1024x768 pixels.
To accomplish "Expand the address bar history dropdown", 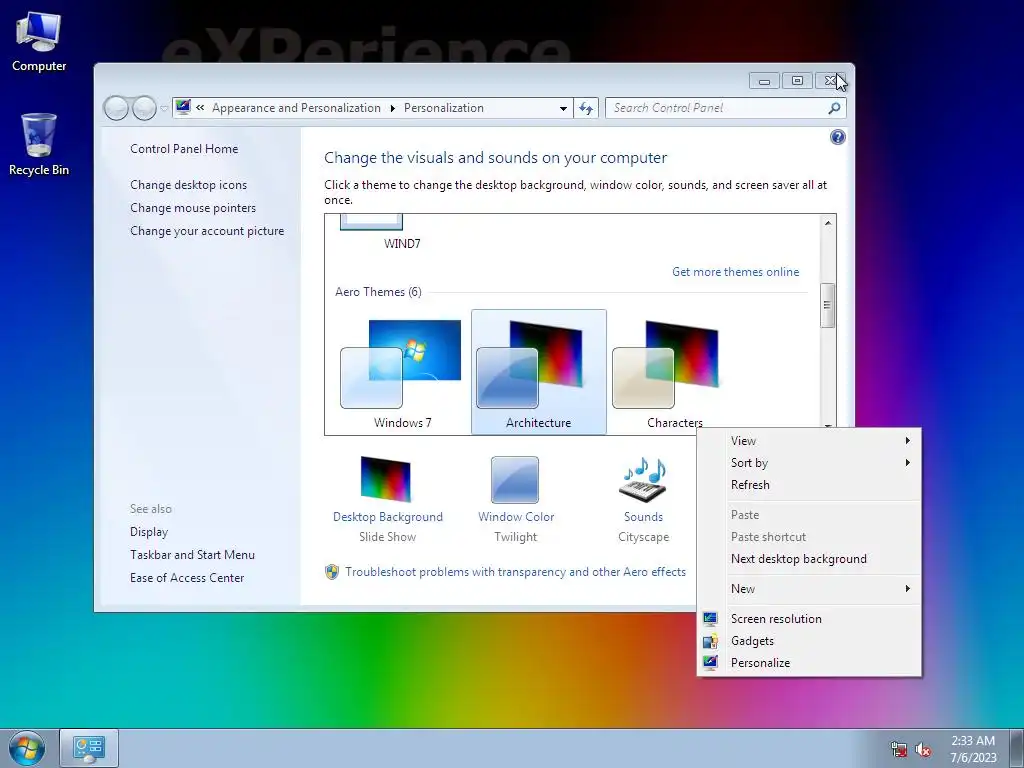I will click(563, 108).
